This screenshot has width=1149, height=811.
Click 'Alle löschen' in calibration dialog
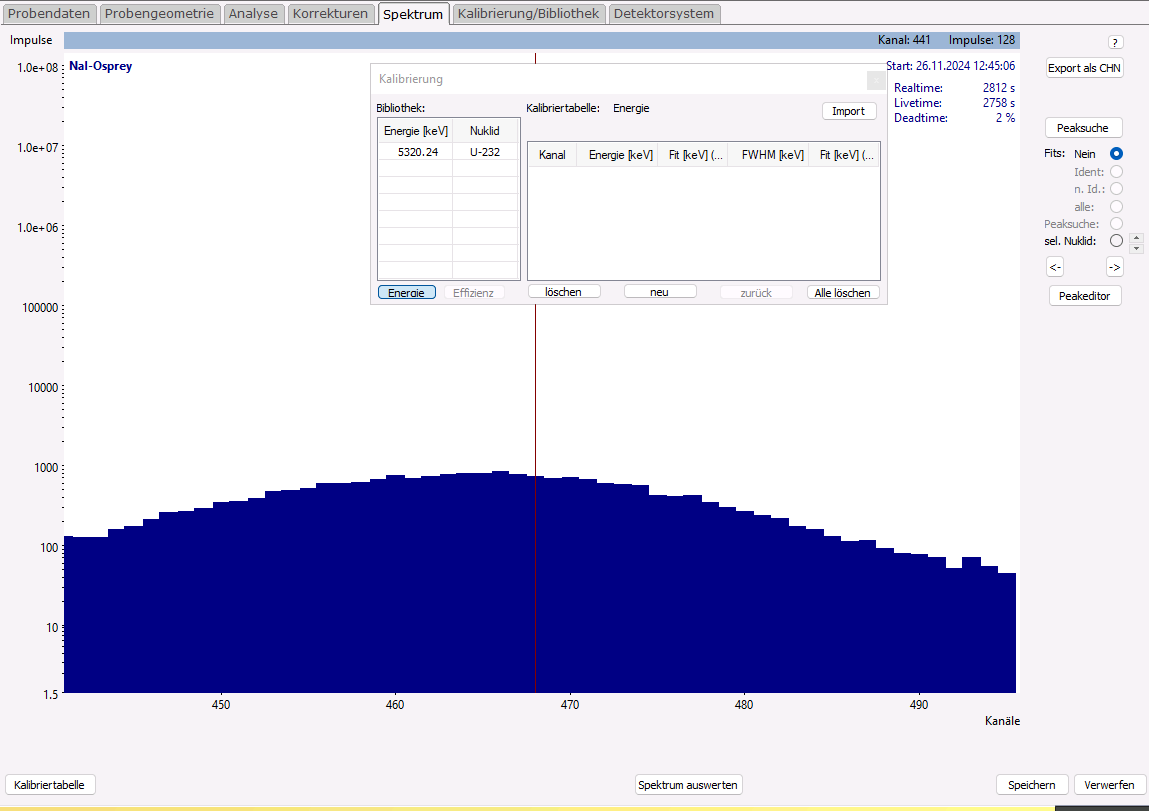(x=843, y=293)
